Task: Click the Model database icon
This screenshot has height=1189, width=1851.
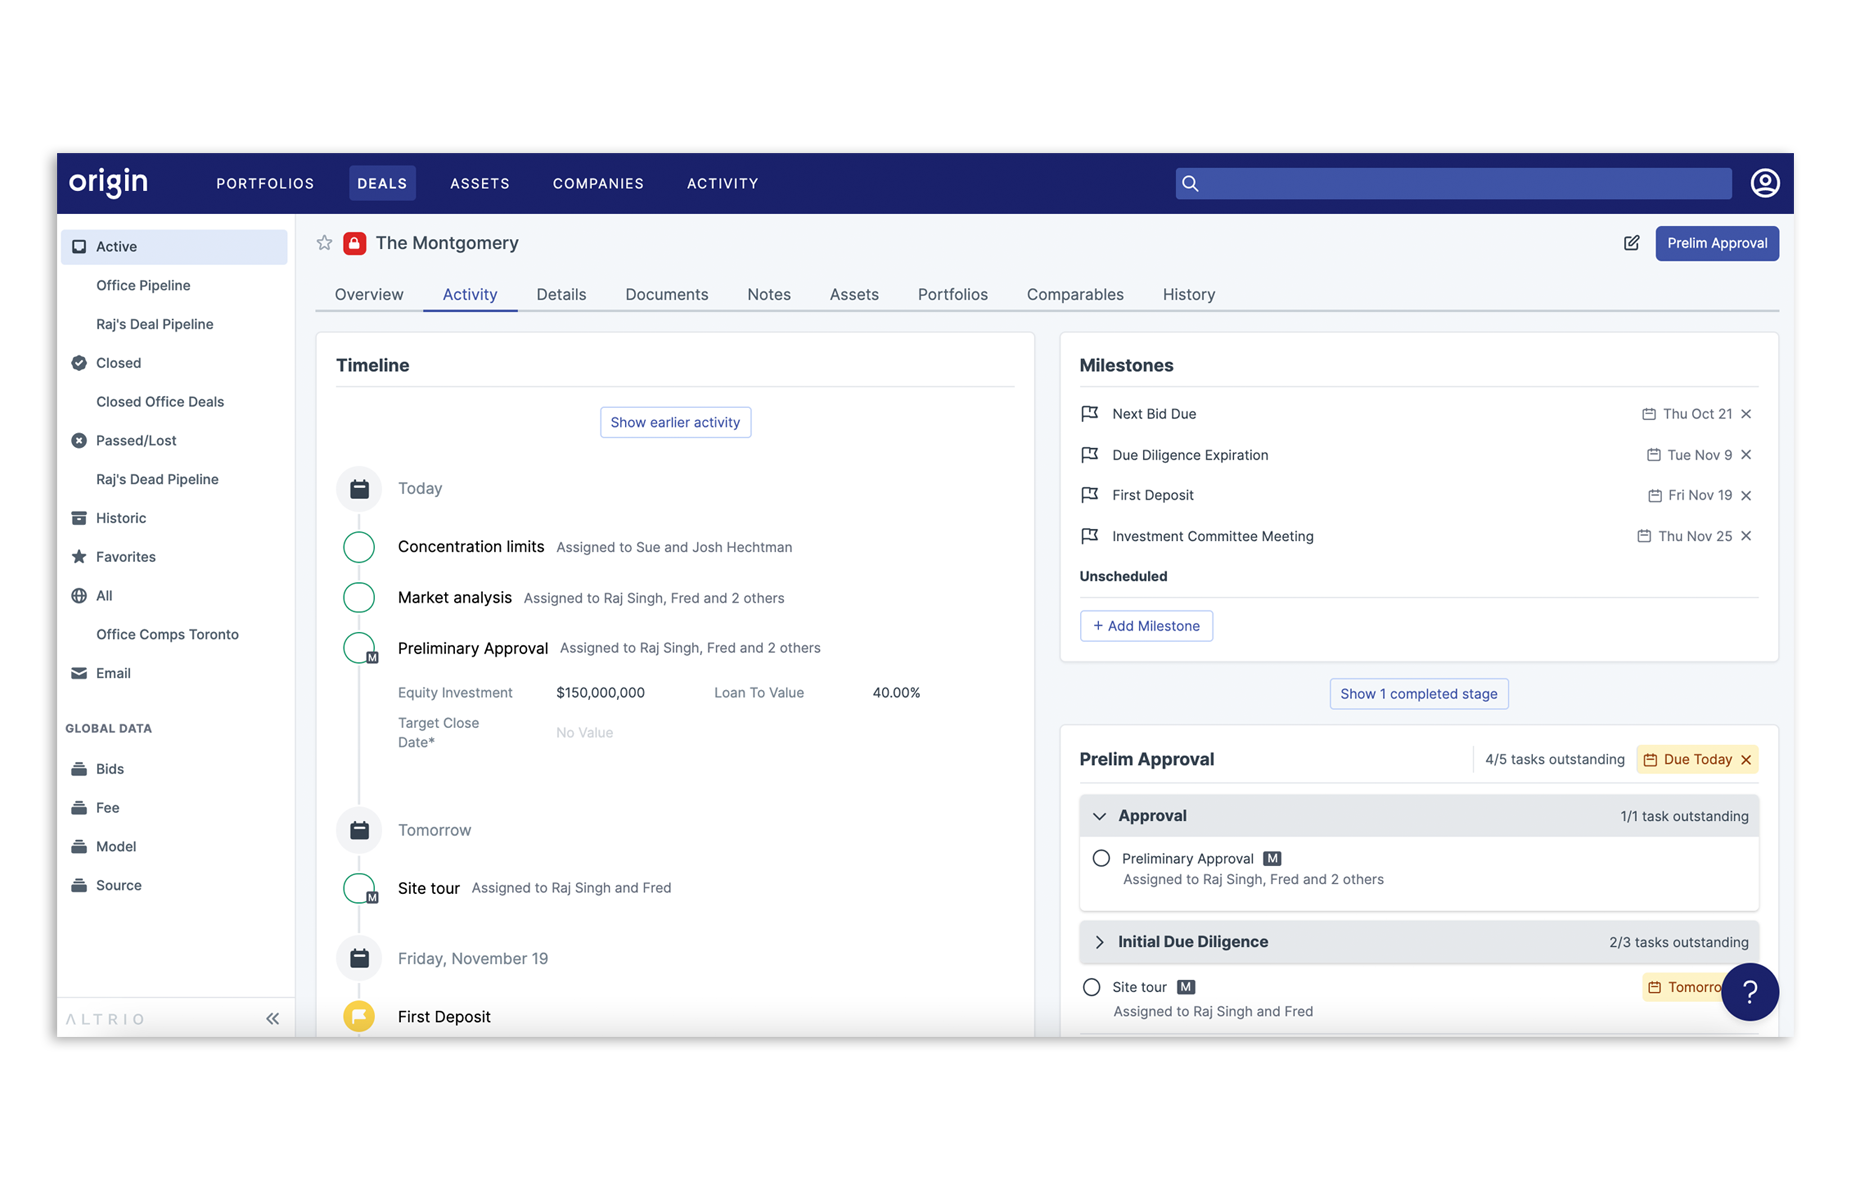Action: coord(79,846)
